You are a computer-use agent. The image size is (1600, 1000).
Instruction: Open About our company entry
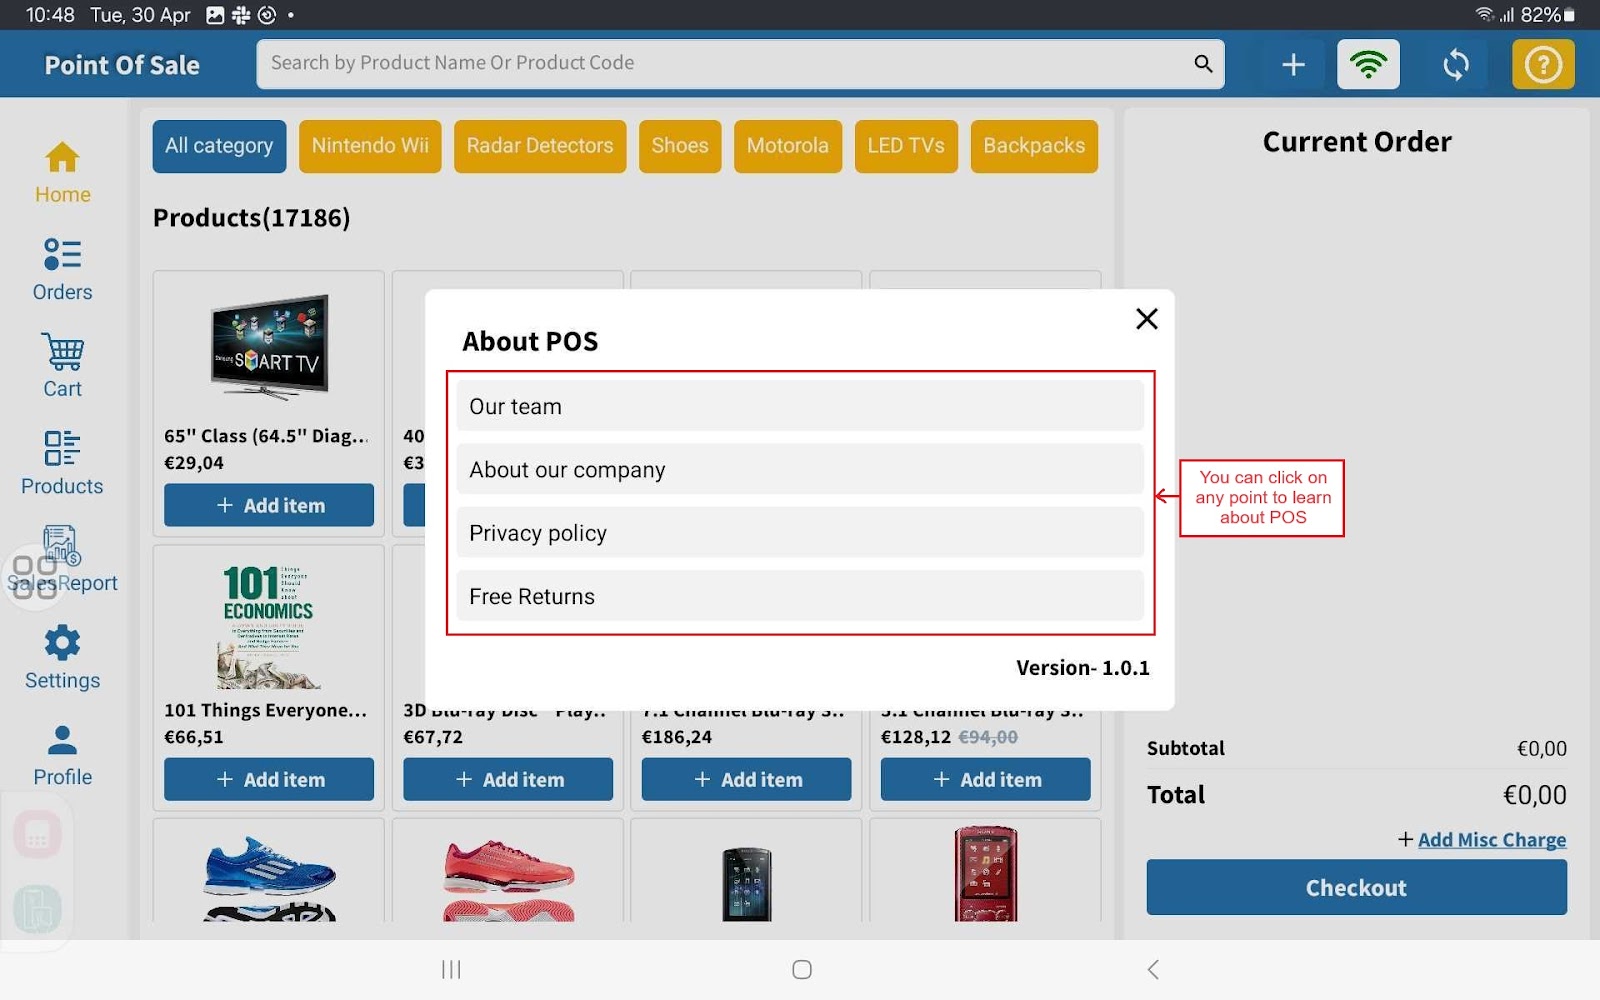(799, 470)
